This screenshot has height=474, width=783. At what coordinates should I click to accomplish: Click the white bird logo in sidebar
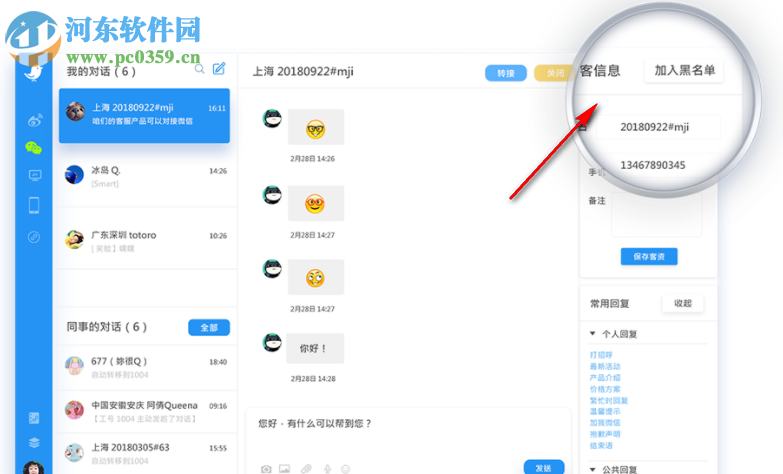(34, 73)
